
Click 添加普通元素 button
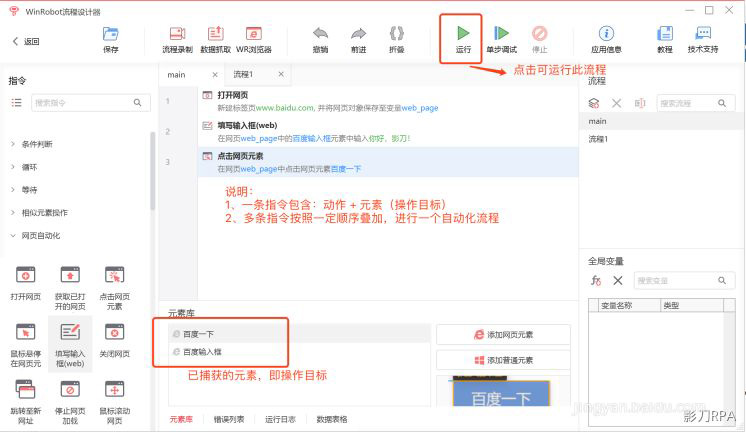(503, 360)
